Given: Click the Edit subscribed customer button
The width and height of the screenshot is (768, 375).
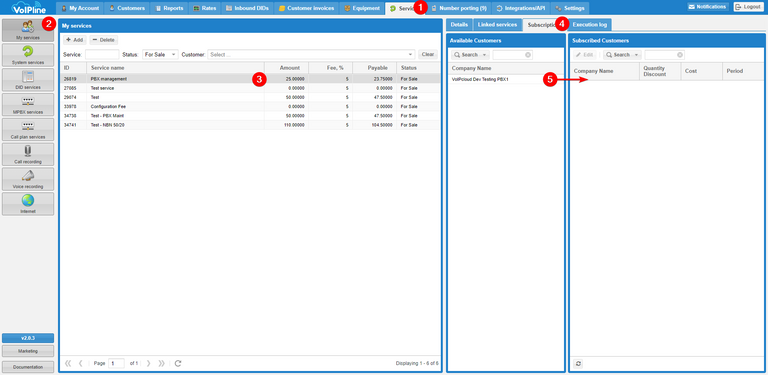Looking at the screenshot, I should [x=585, y=55].
